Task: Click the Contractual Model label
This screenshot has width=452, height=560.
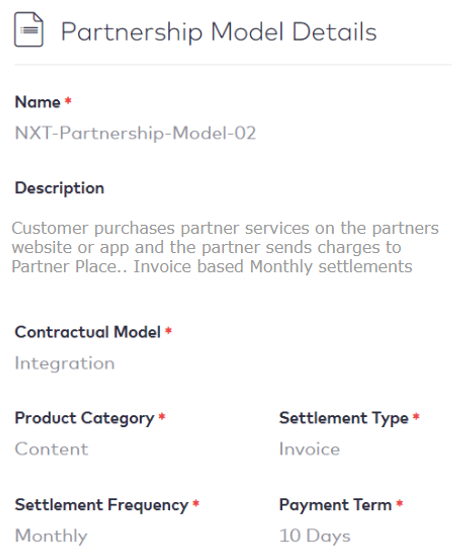Action: tap(87, 332)
